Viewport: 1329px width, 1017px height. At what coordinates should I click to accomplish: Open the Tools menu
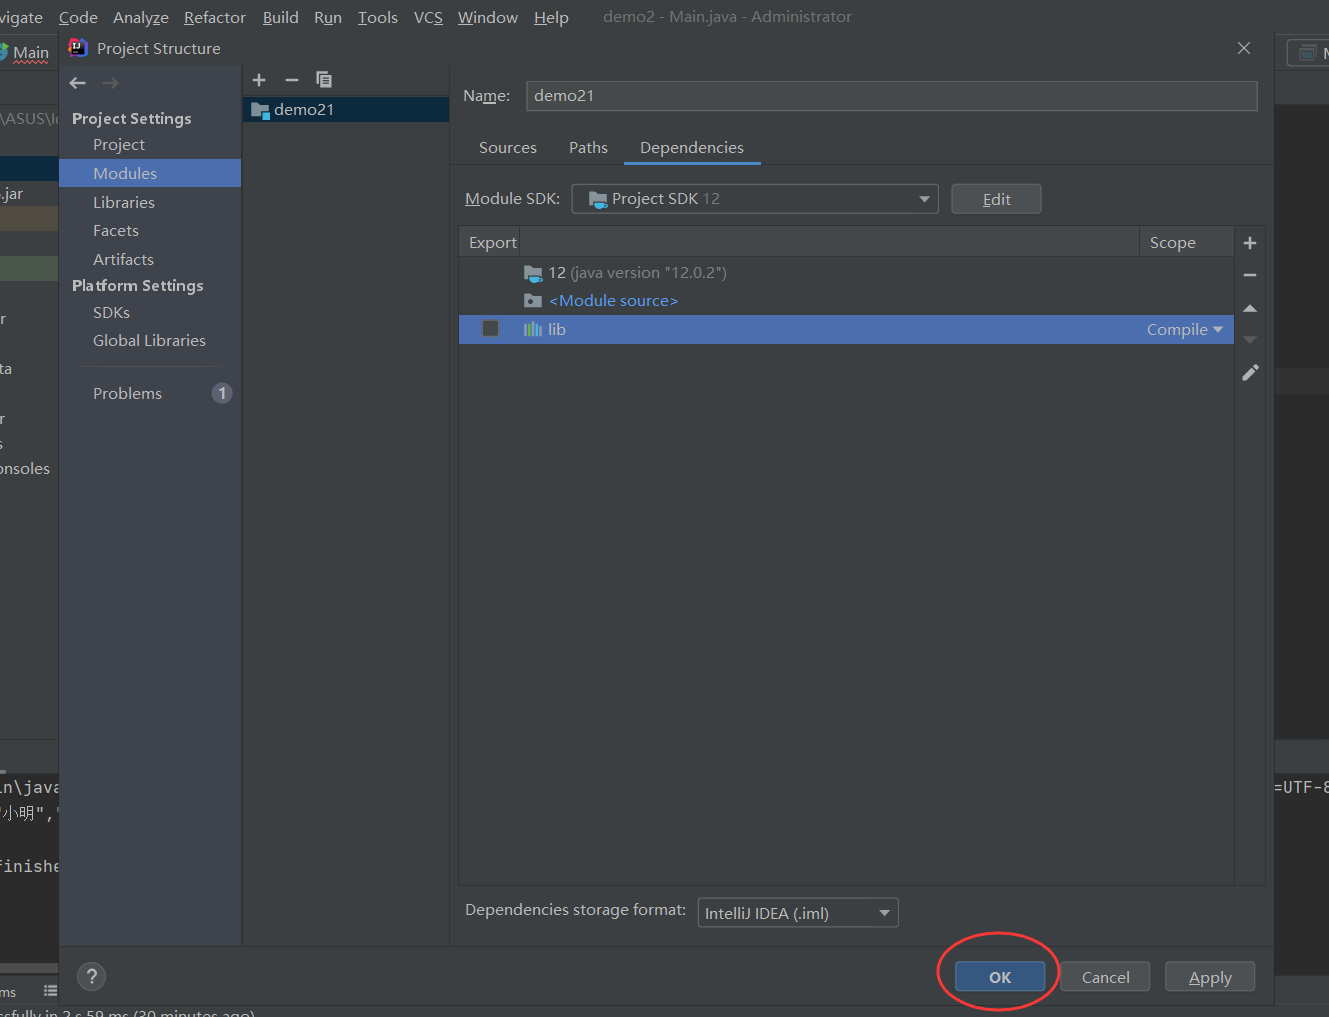(378, 17)
